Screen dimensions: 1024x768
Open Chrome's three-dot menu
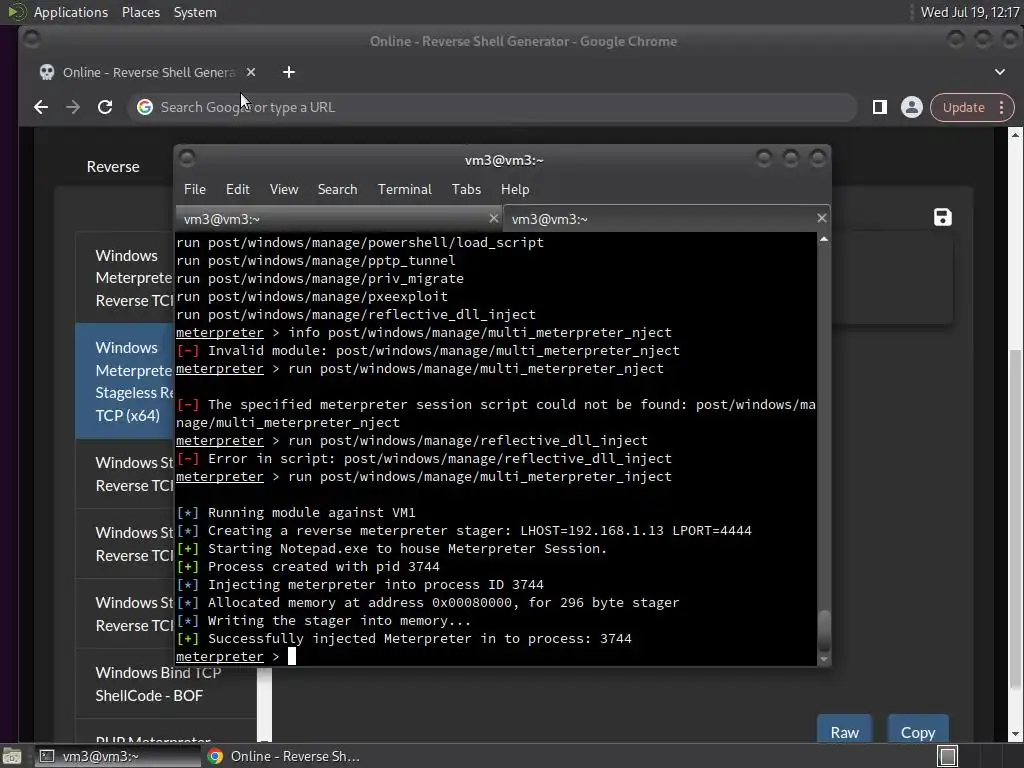click(1002, 107)
